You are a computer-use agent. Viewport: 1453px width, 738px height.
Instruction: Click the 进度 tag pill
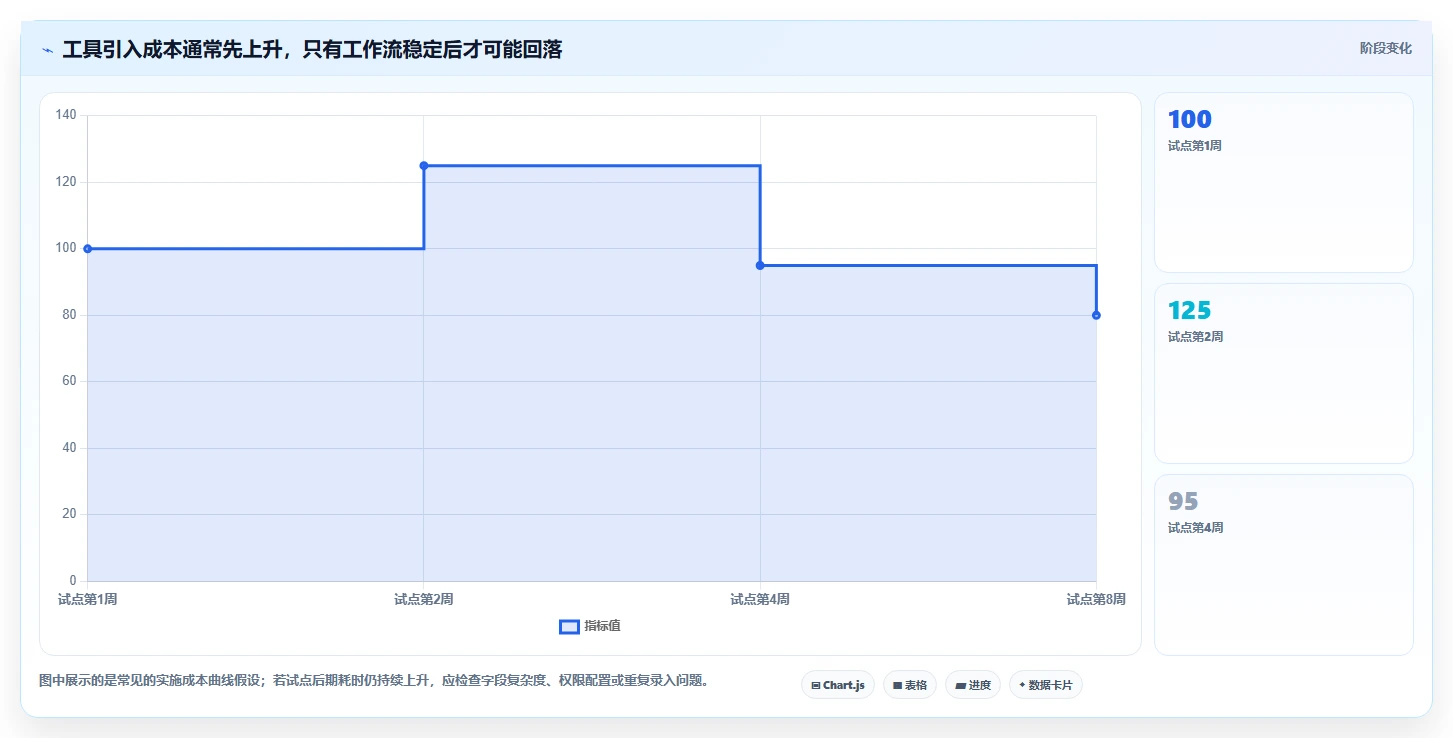click(x=973, y=685)
